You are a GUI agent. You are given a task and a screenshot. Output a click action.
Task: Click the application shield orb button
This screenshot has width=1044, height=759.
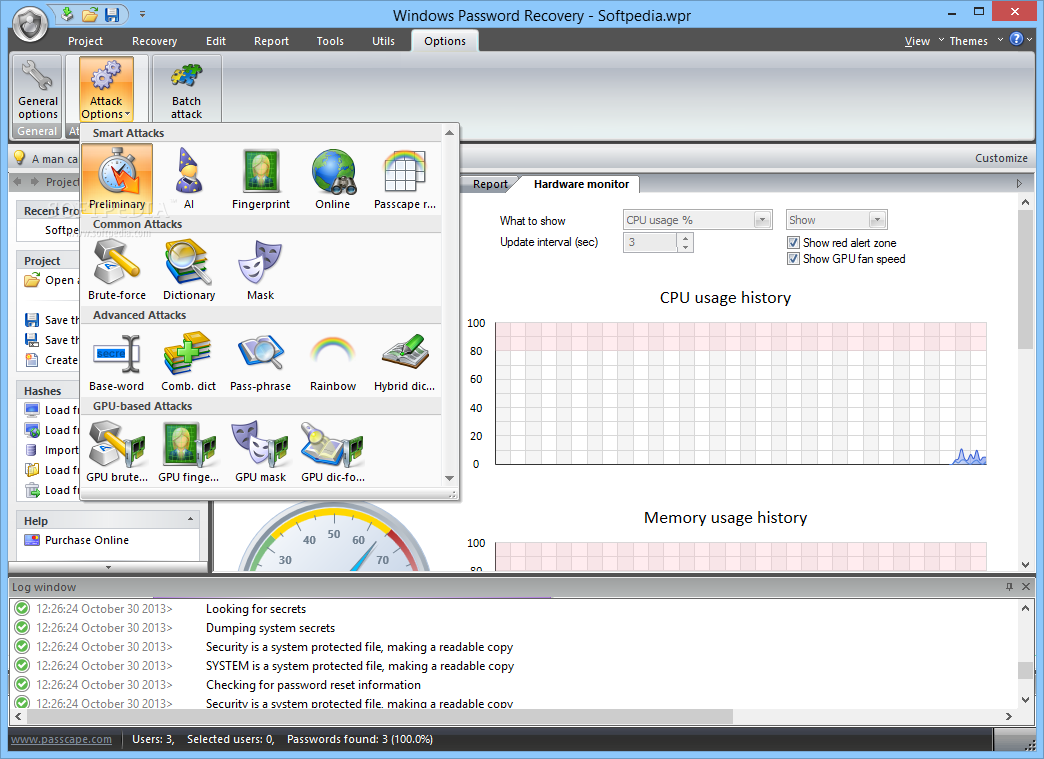30,25
